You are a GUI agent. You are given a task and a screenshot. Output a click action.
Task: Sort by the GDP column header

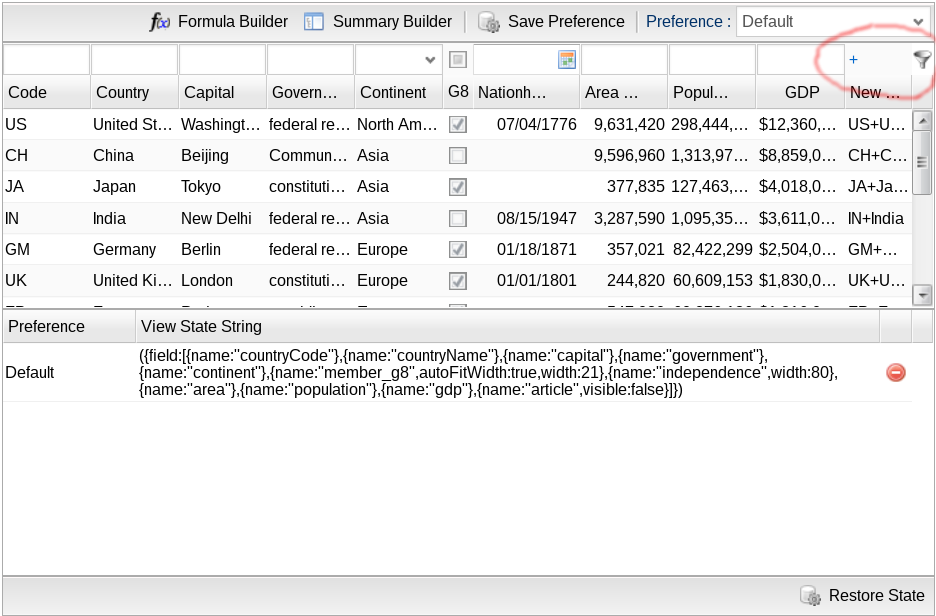800,92
